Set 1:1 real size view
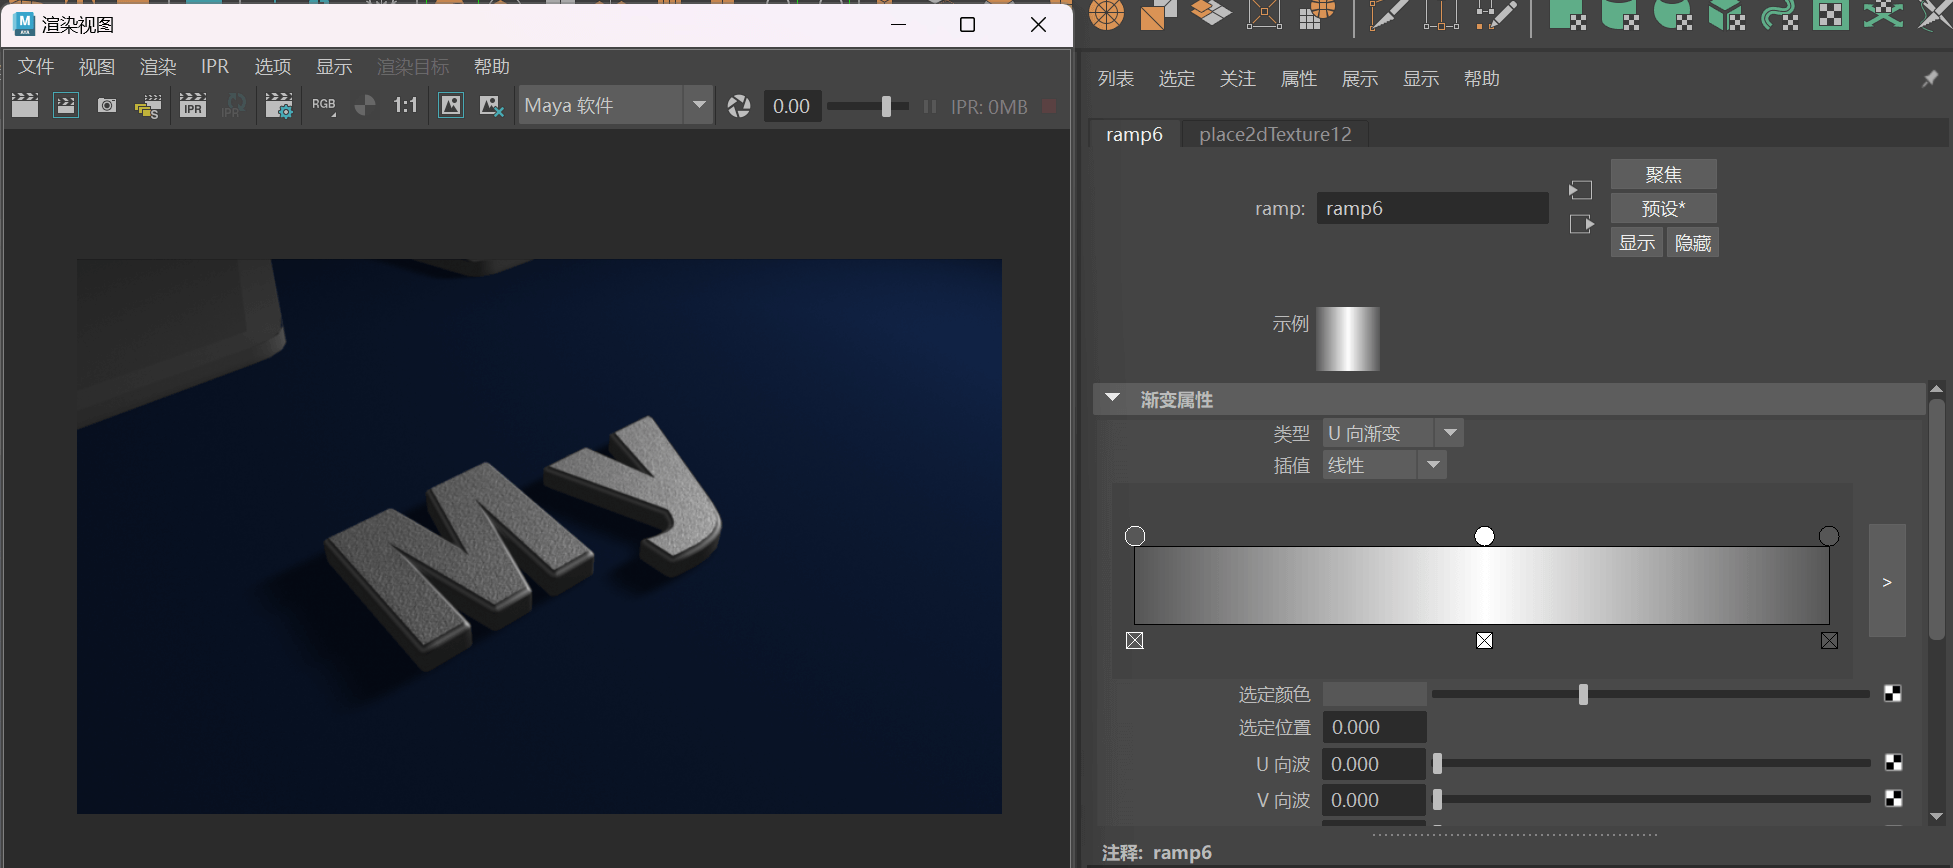The image size is (1953, 868). pos(405,105)
